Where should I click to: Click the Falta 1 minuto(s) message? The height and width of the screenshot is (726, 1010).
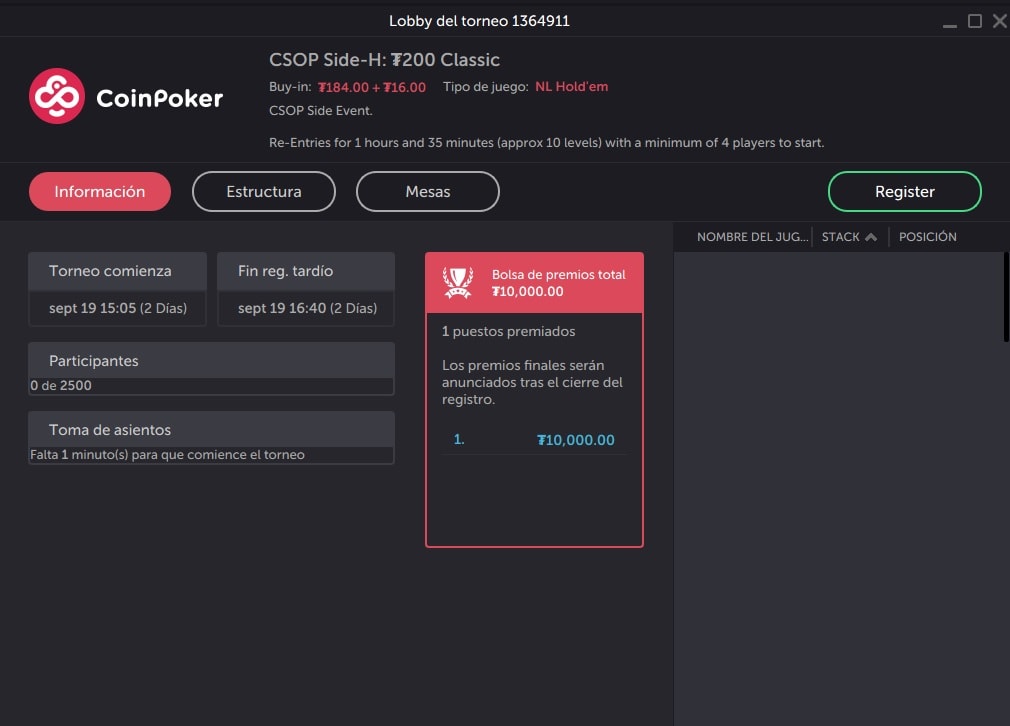pos(167,454)
